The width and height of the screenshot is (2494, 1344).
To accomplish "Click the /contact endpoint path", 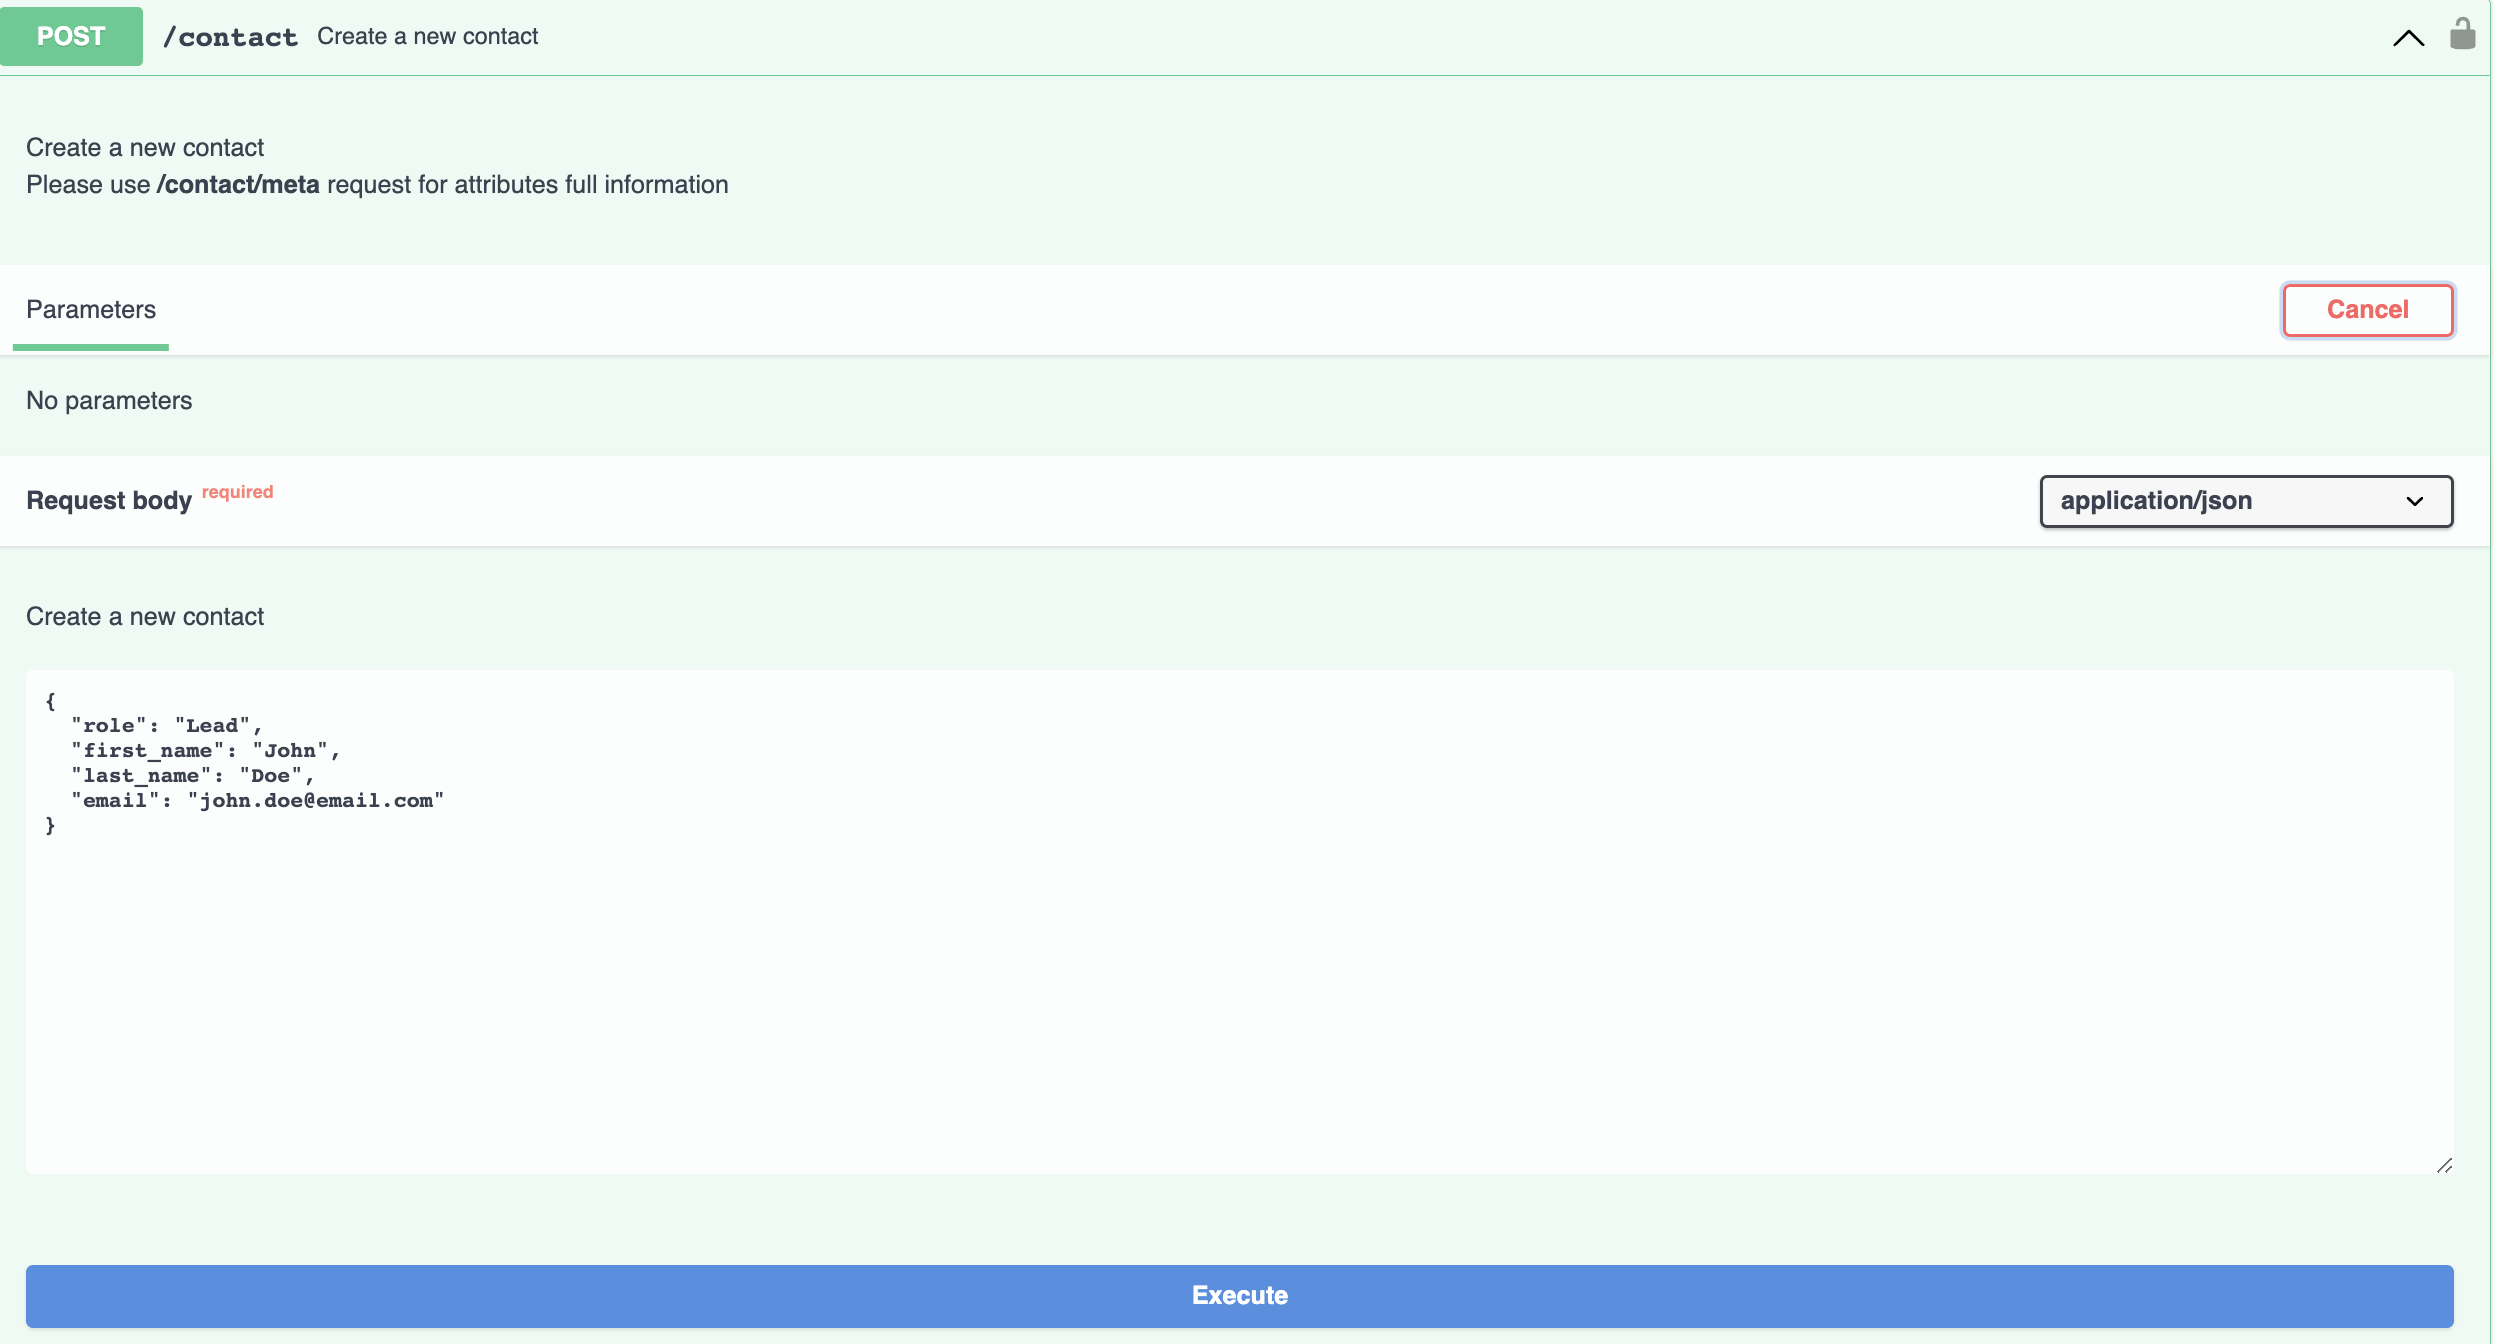I will (x=230, y=37).
